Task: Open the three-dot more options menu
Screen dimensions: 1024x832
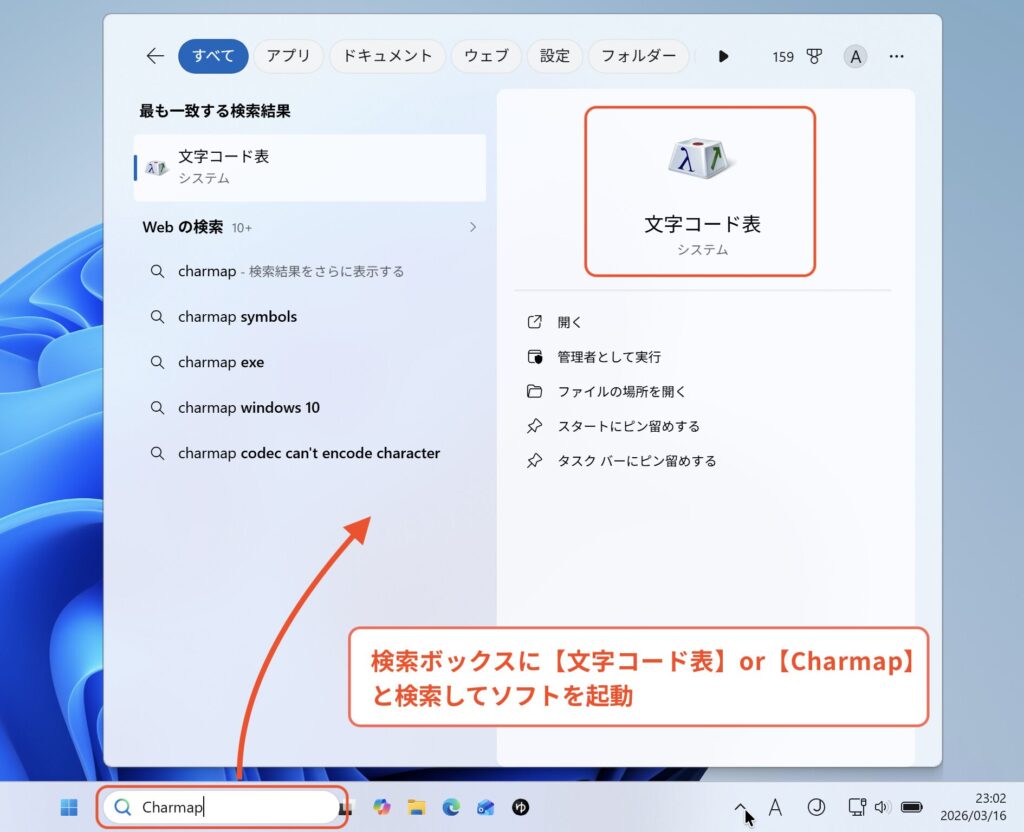Action: pos(896,57)
